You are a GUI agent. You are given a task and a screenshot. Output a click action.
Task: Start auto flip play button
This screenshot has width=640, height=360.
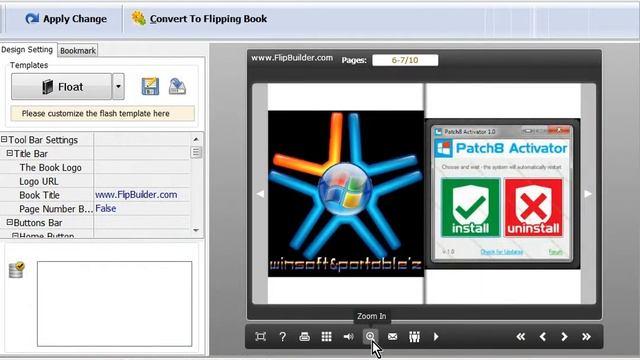(436, 337)
